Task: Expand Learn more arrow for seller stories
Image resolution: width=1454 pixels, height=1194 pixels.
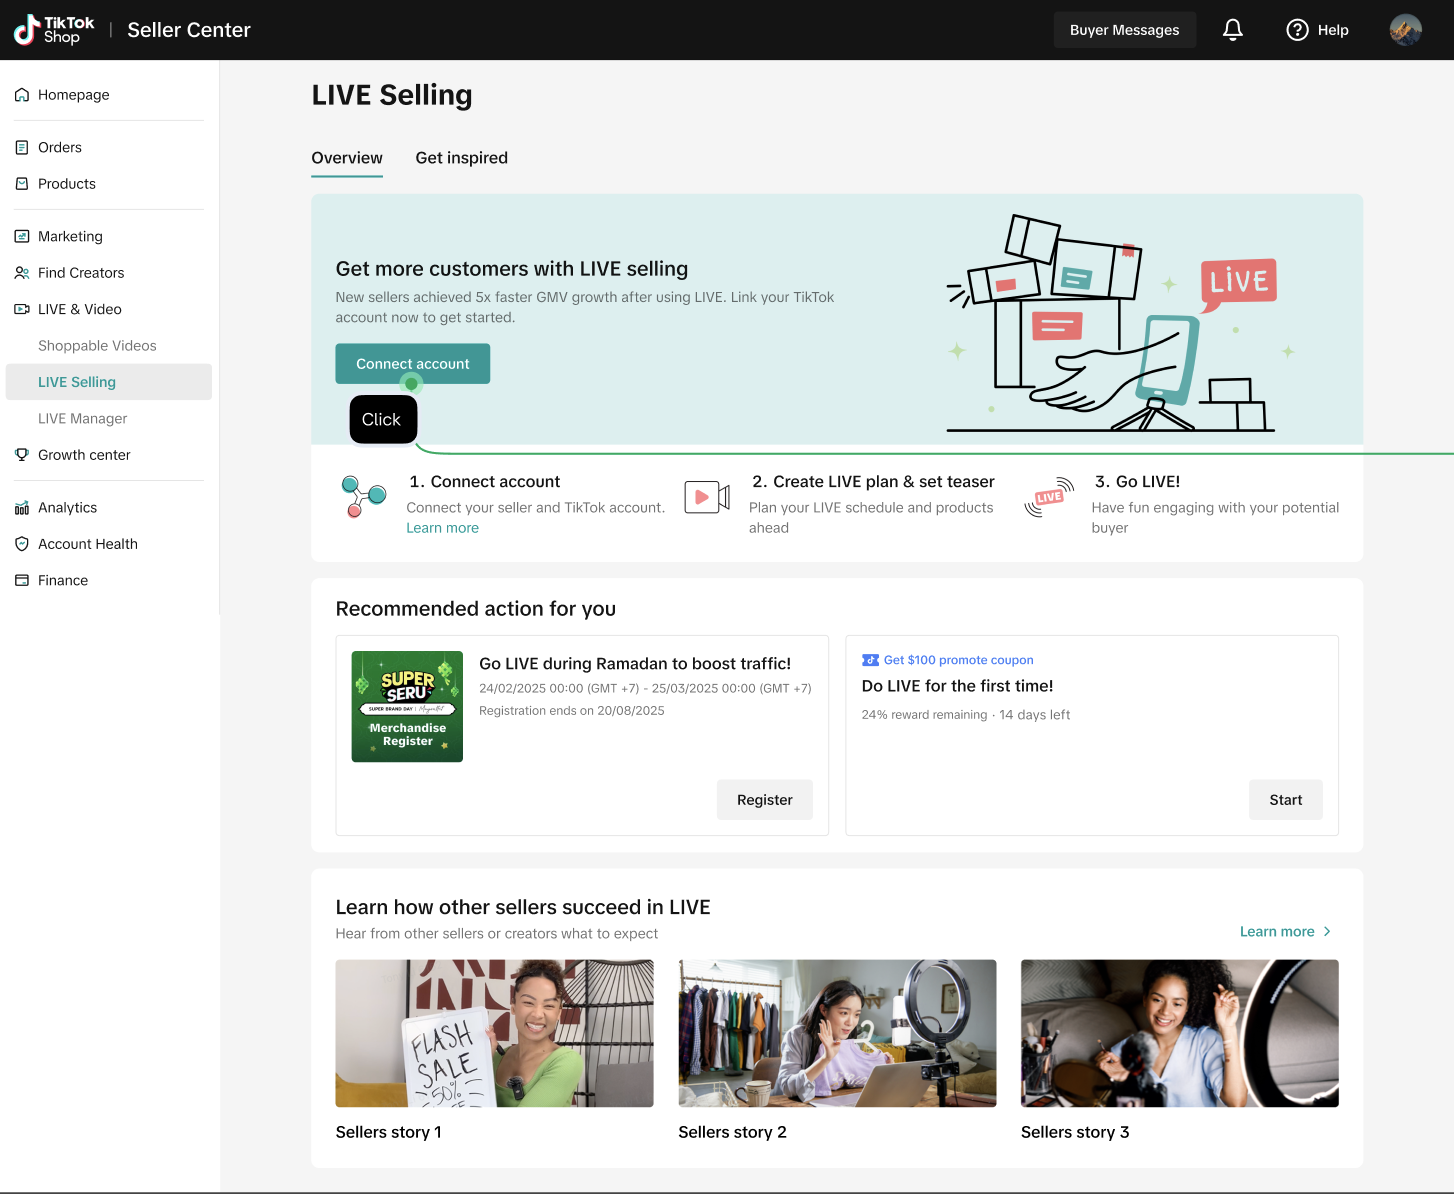Action: (x=1327, y=932)
